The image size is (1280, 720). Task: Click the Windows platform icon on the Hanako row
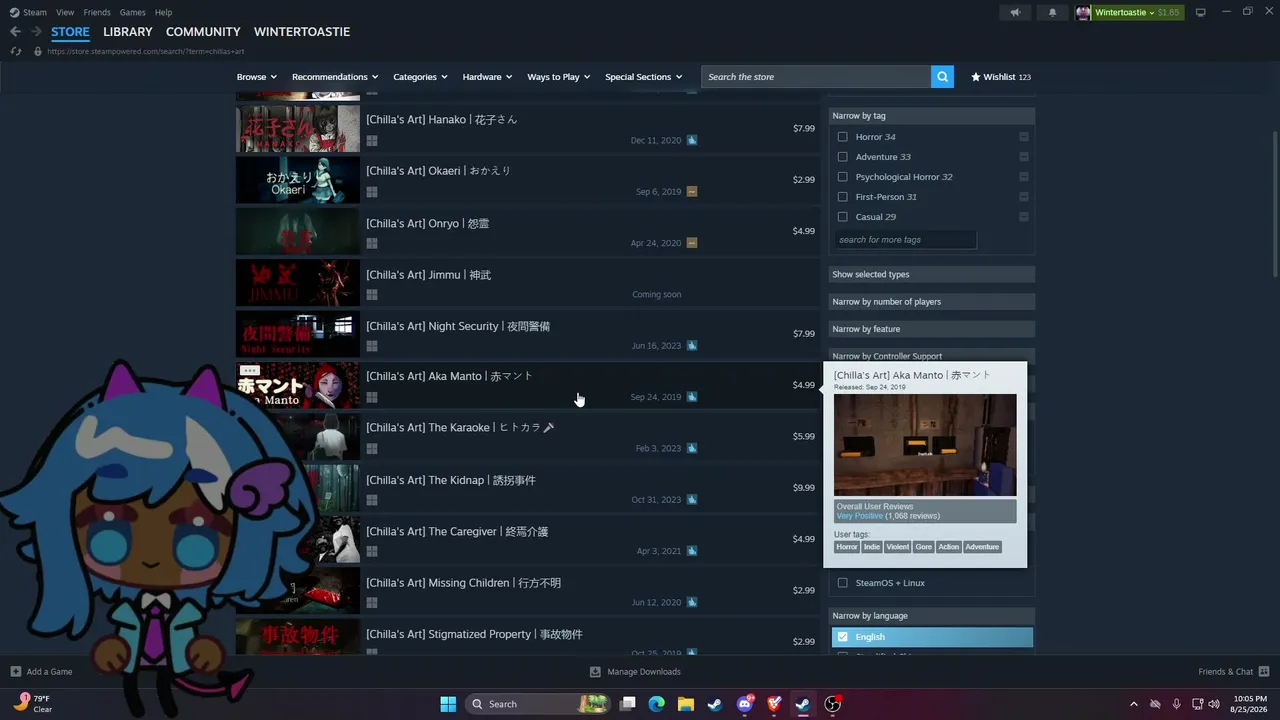click(372, 141)
